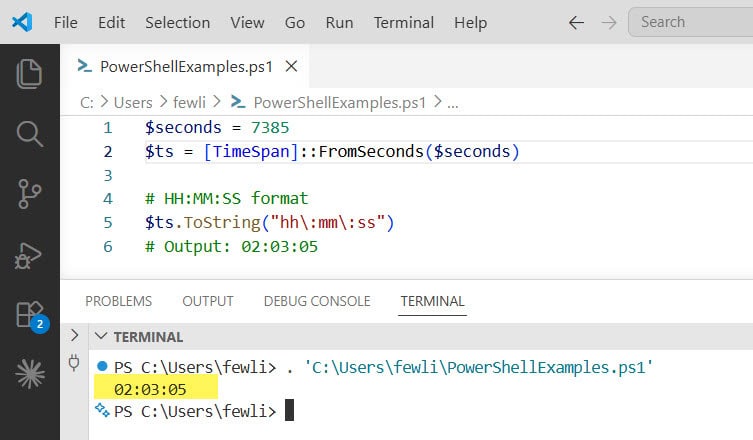Viewport: 753px width, 440px height.
Task: Click the PowerShell file icon in the tab
Action: 85,66
